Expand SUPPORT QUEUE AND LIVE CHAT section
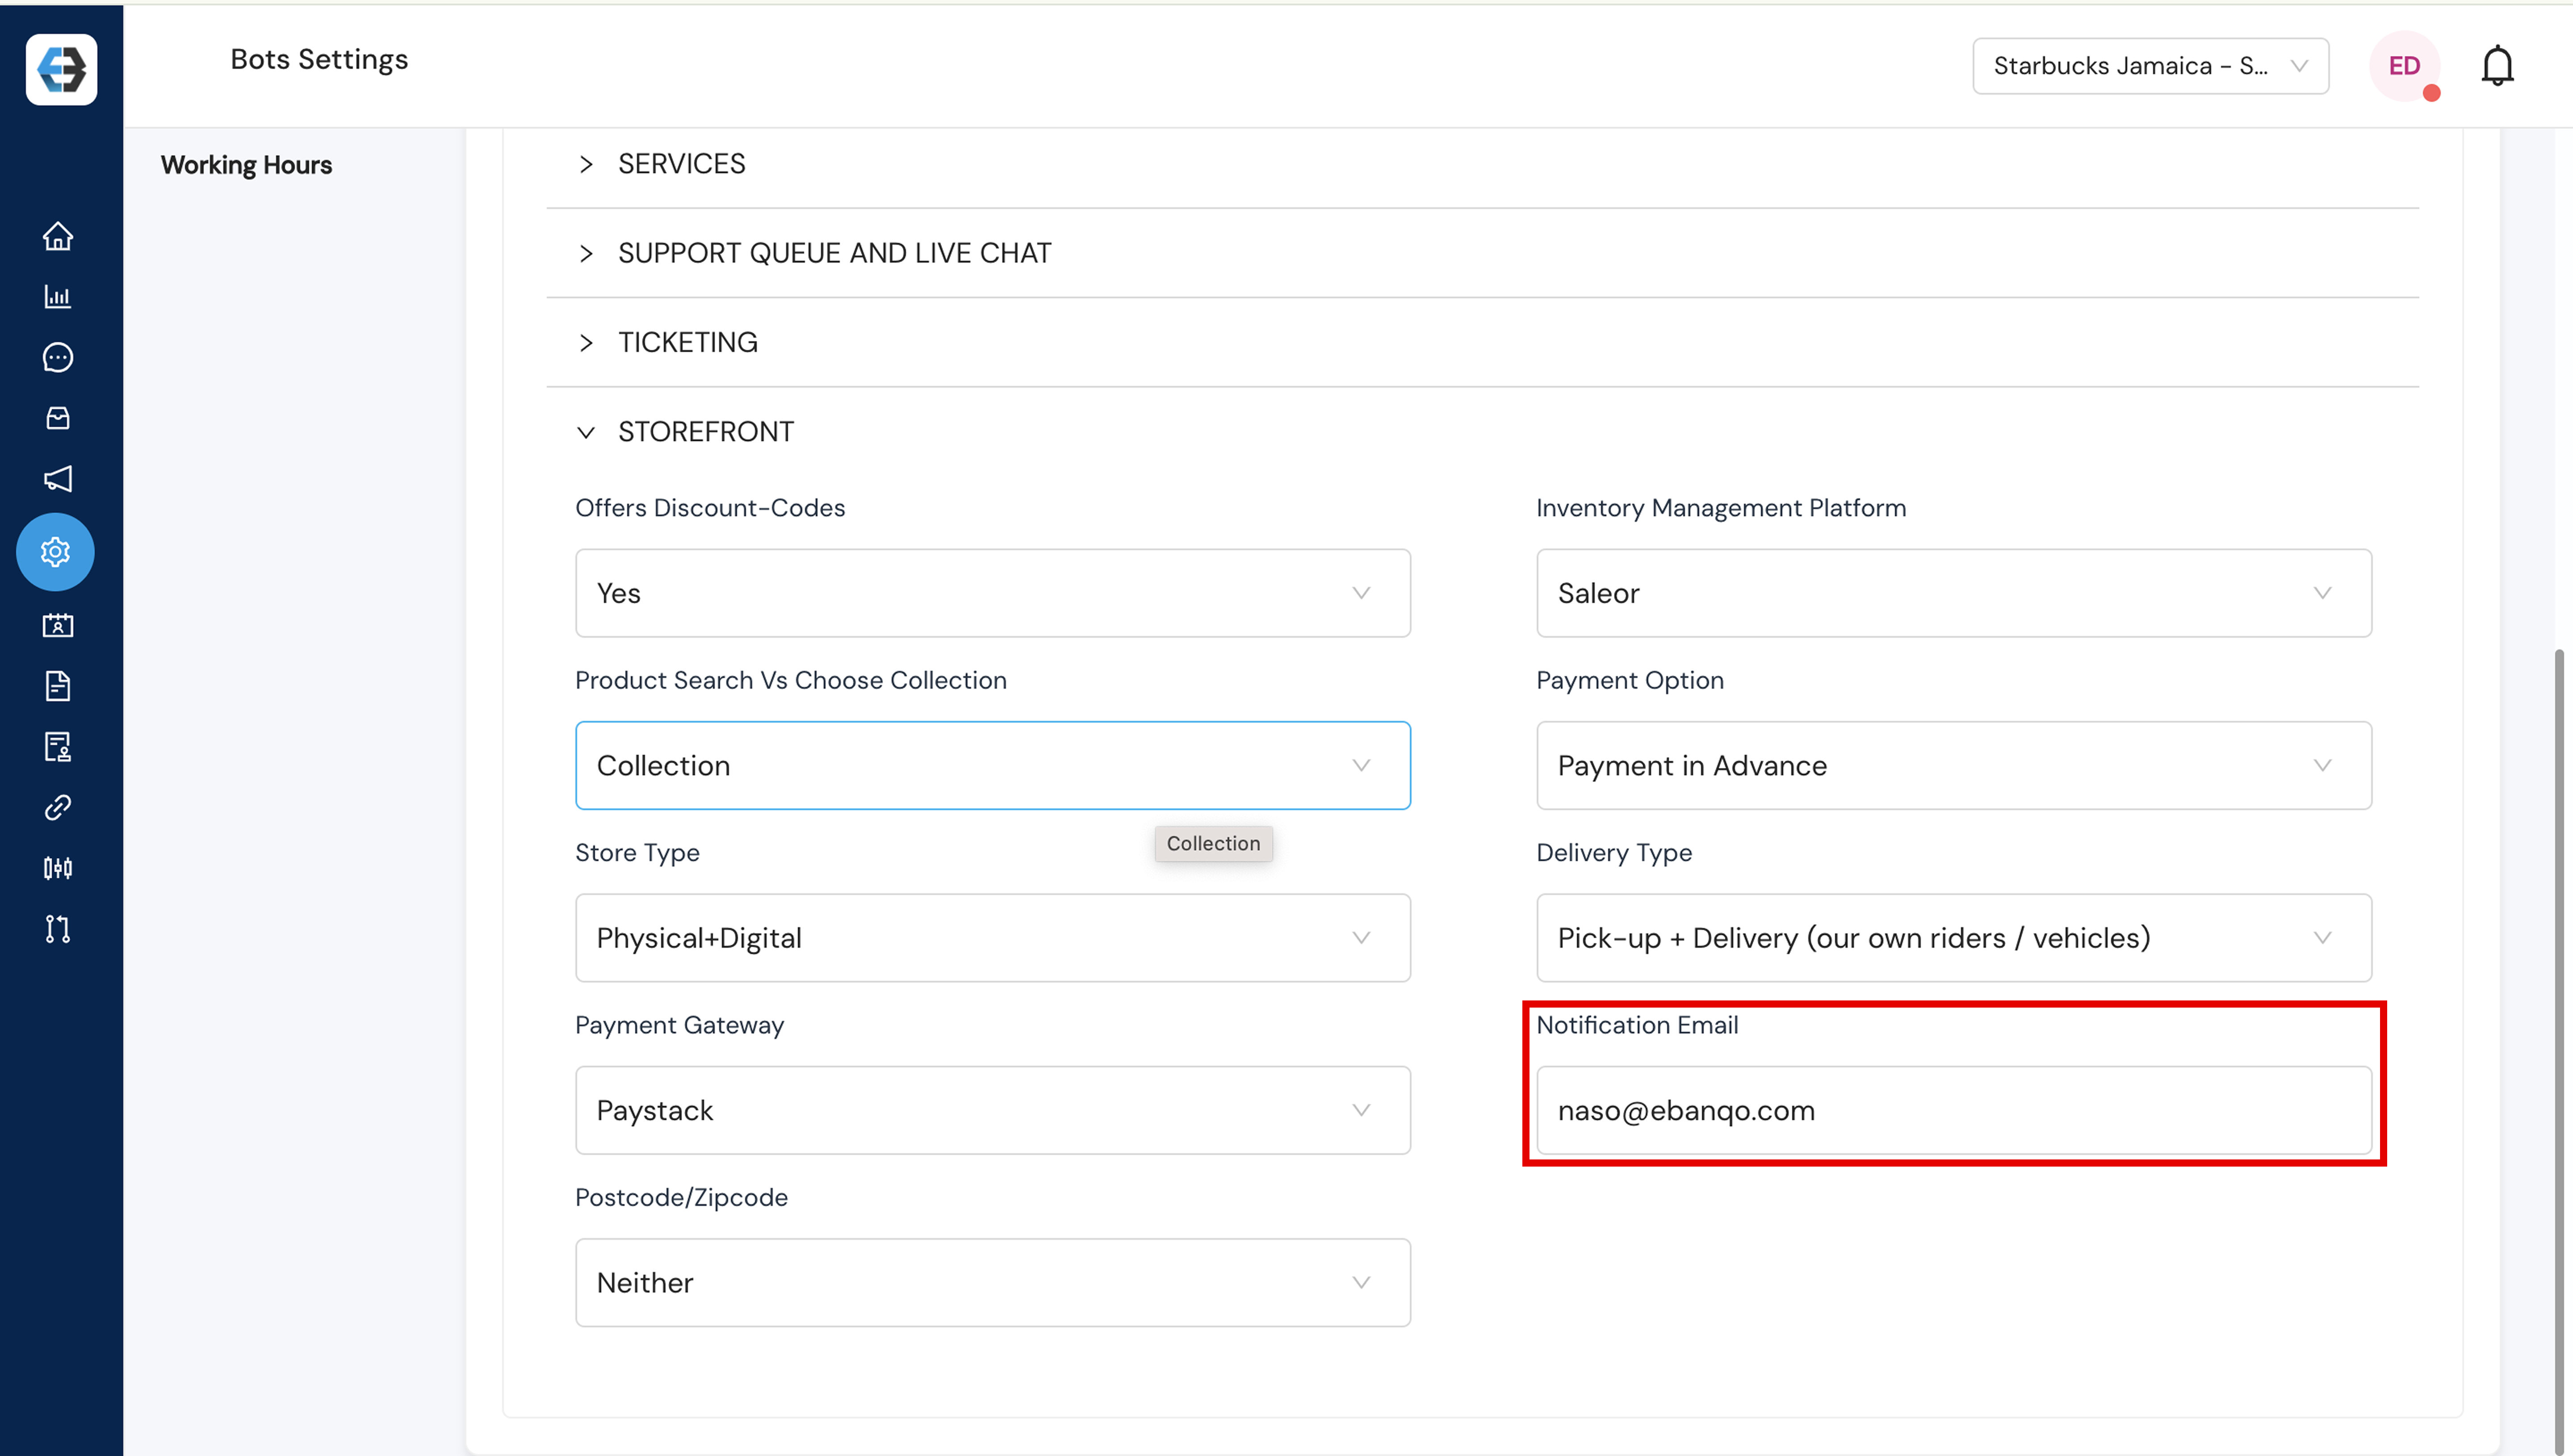 point(1482,253)
